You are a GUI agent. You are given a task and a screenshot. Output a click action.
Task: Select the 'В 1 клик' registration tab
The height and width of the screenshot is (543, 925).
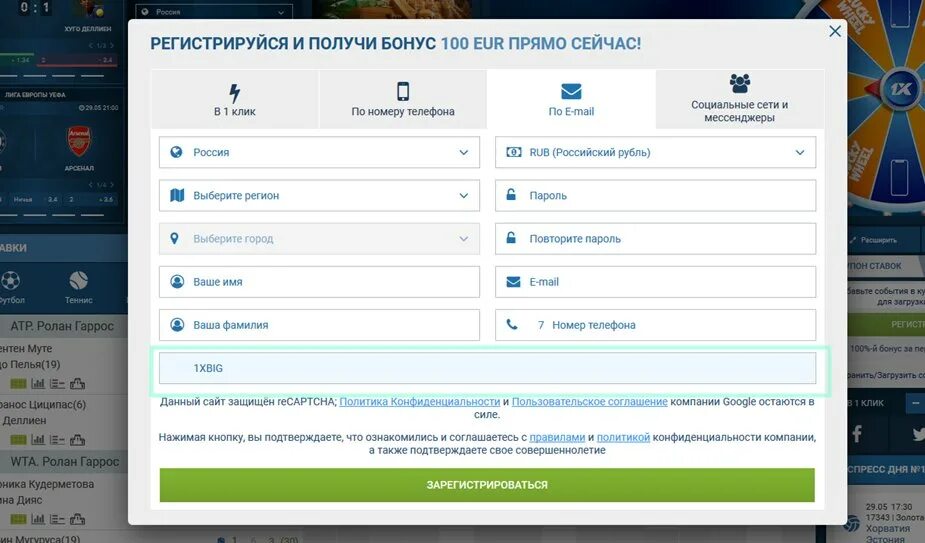235,99
